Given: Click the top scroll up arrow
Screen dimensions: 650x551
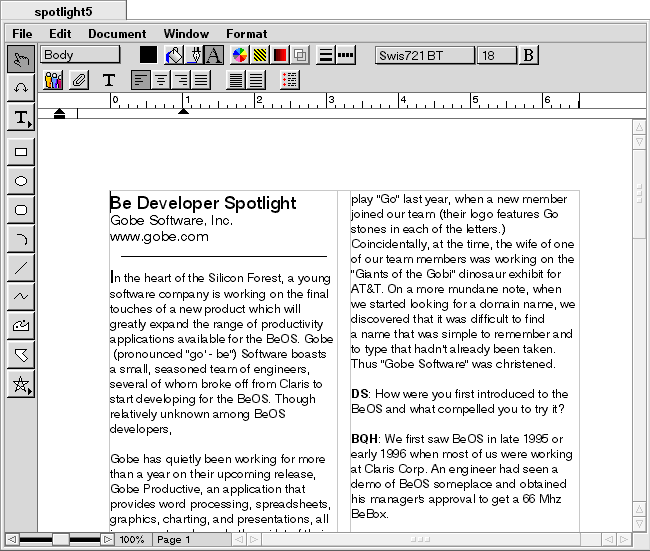Looking at the screenshot, I should tap(639, 127).
